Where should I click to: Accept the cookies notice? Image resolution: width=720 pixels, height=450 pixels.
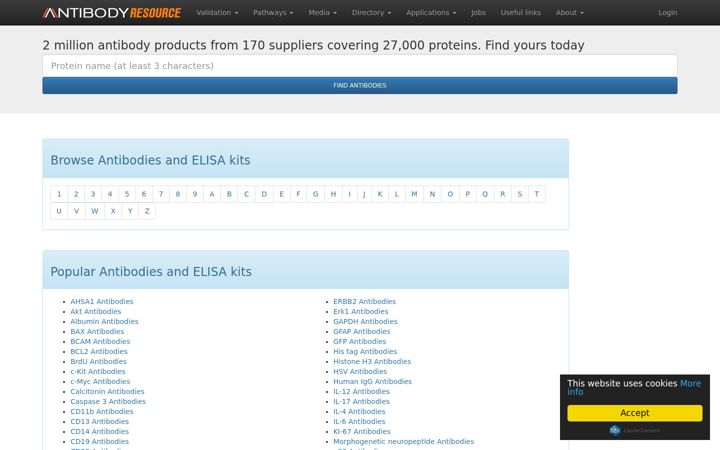point(635,413)
